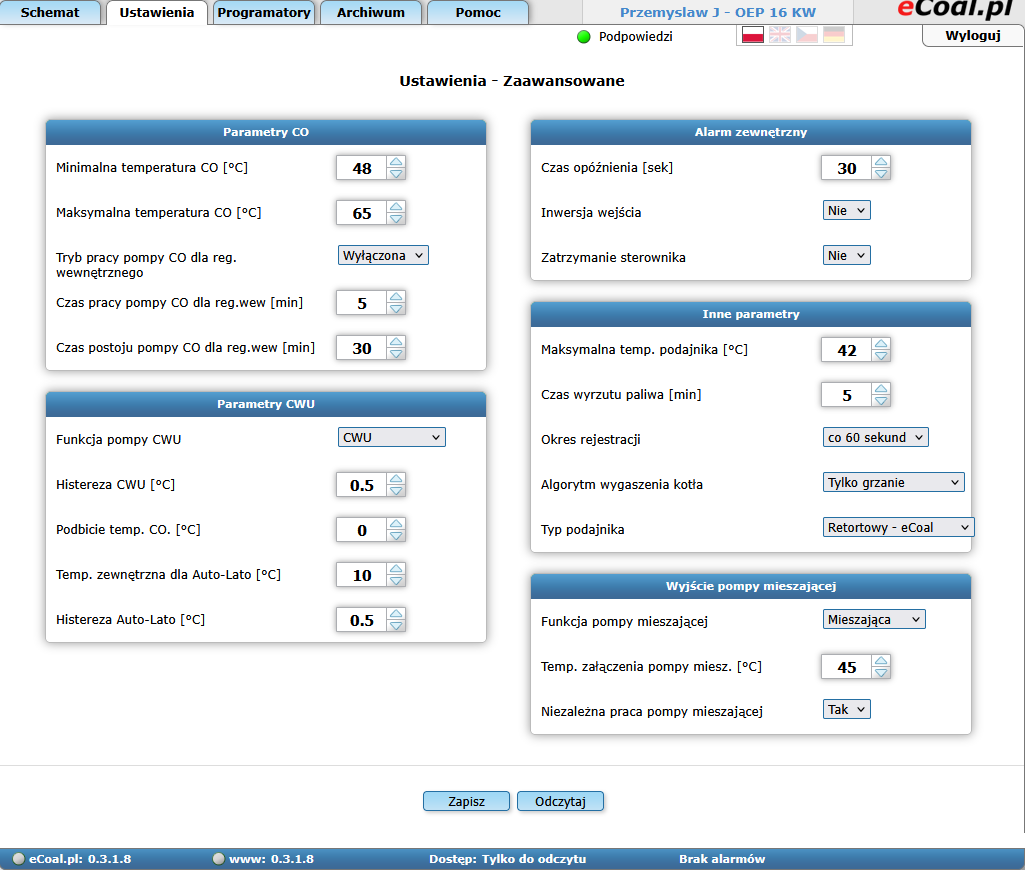Click the Wyloguj button
The image size is (1025, 870).
972,35
